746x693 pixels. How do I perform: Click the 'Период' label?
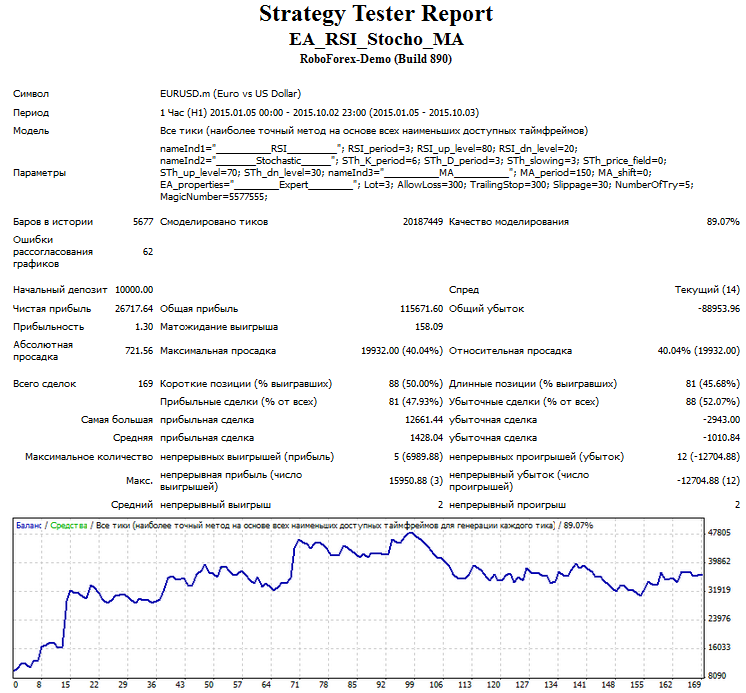coord(31,113)
